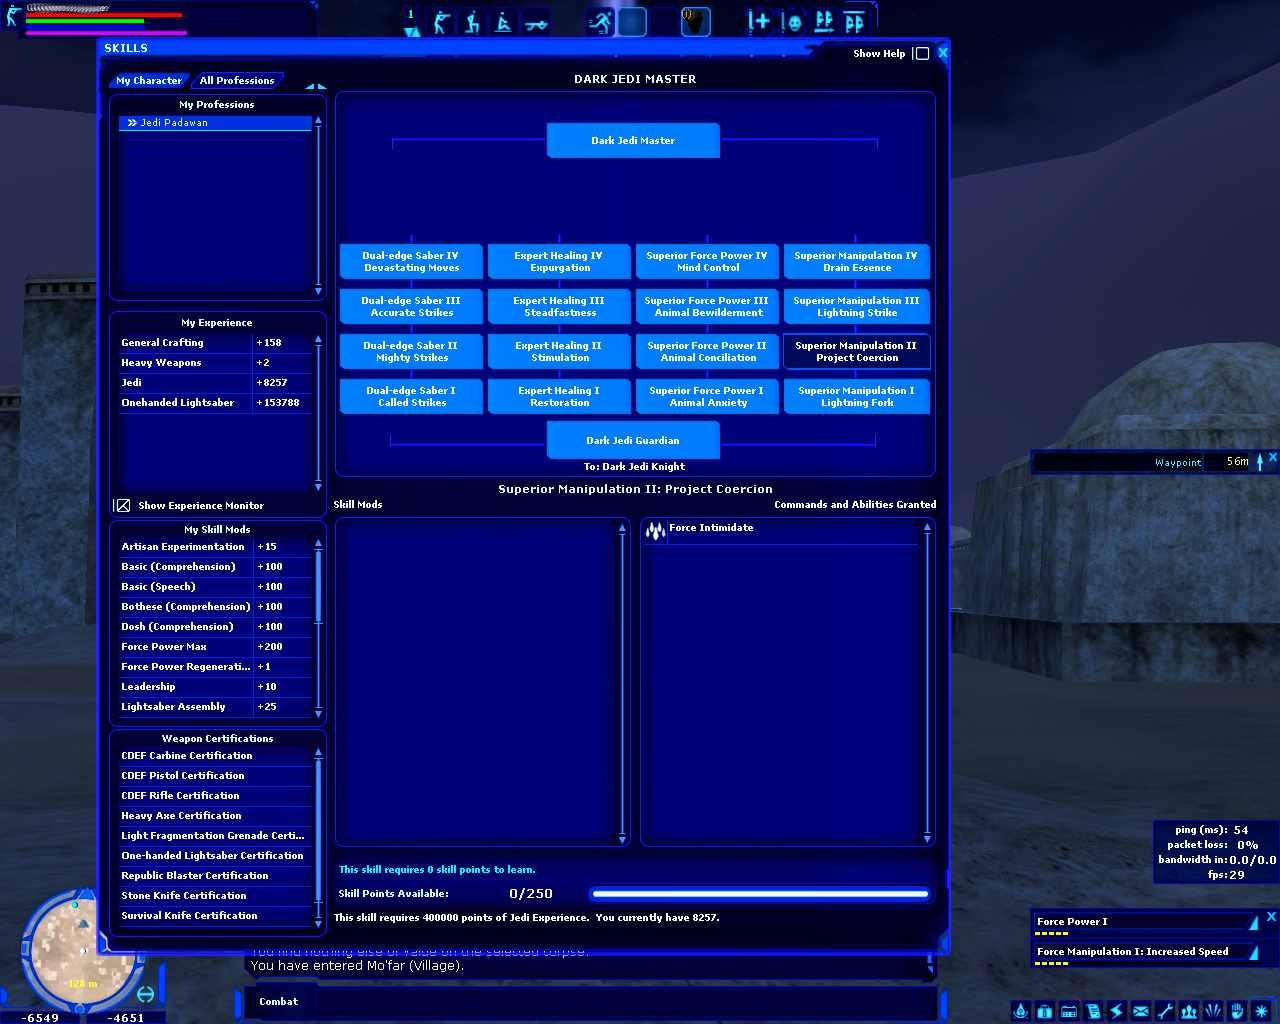1280x1024 pixels.
Task: Click the Force Intimidate ability icon
Action: pyautogui.click(x=655, y=530)
